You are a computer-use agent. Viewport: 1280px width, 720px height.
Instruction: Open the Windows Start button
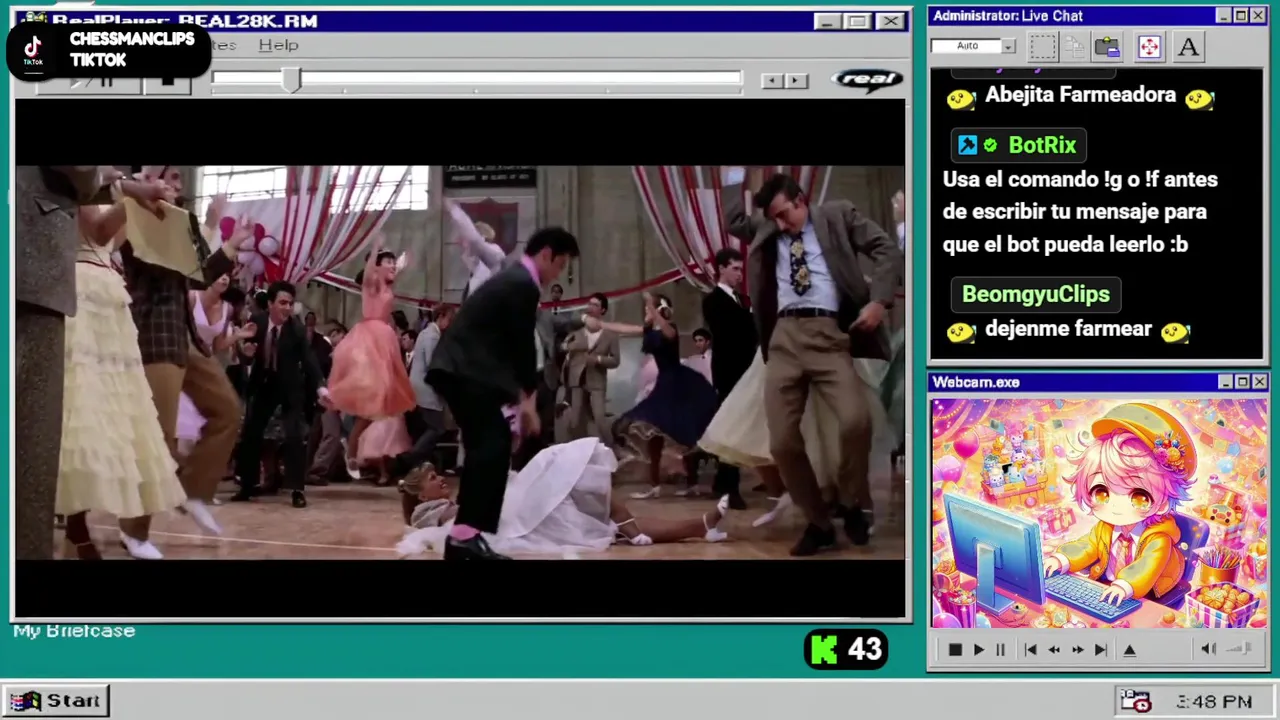pos(55,701)
